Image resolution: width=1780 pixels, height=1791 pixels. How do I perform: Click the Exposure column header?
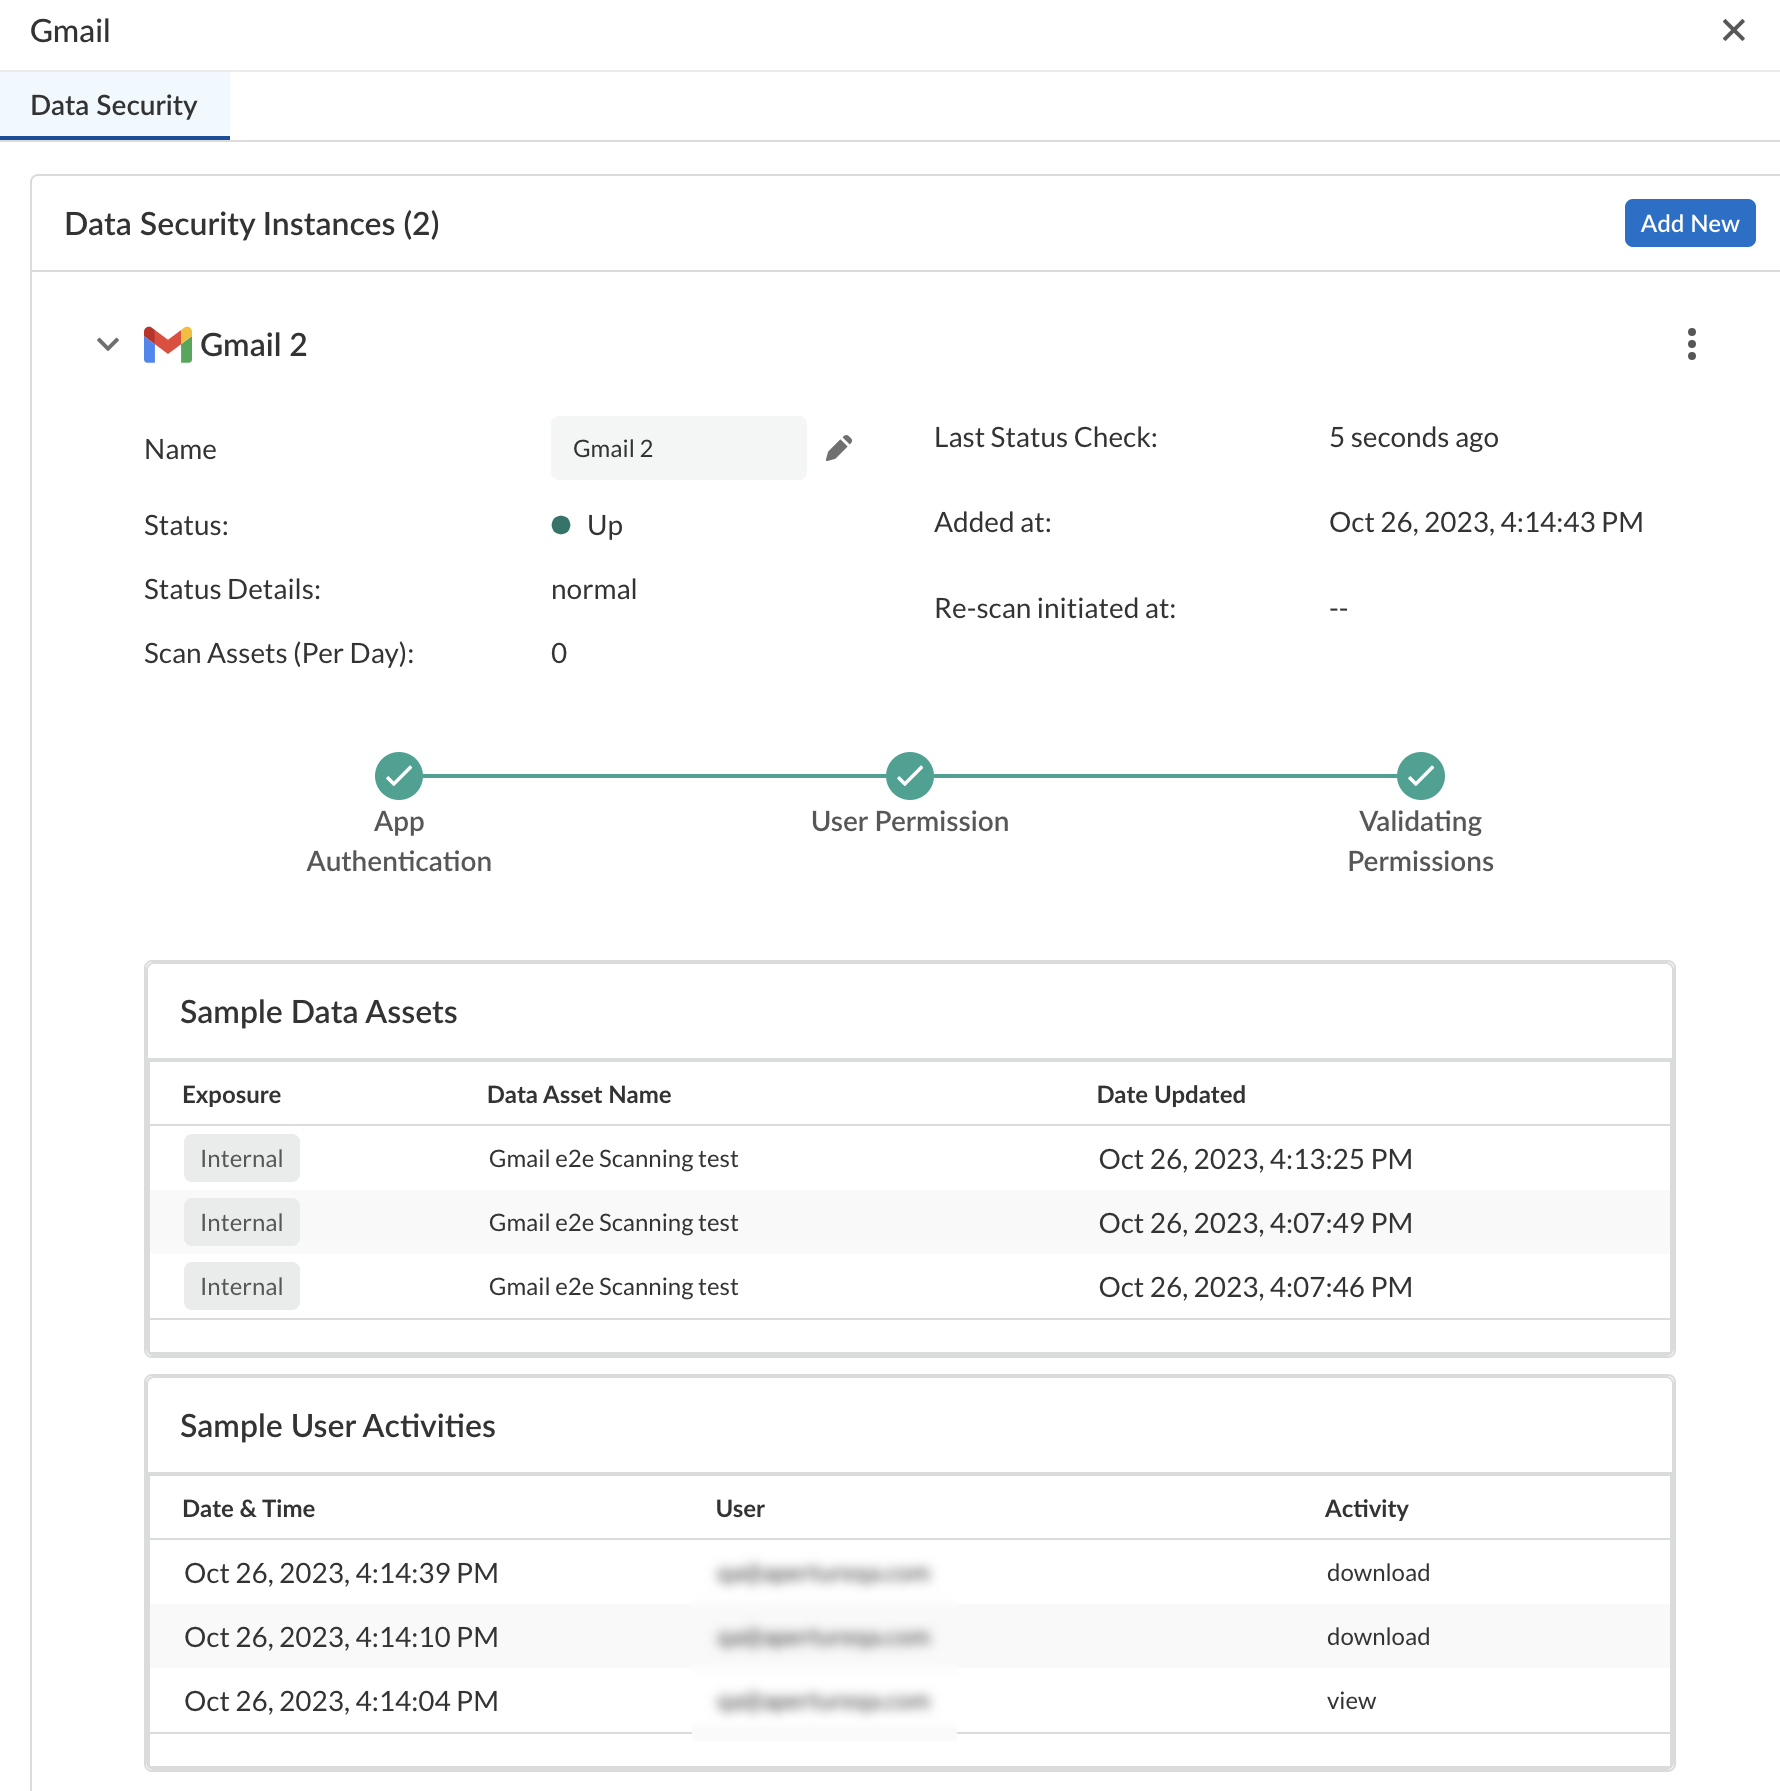click(231, 1094)
